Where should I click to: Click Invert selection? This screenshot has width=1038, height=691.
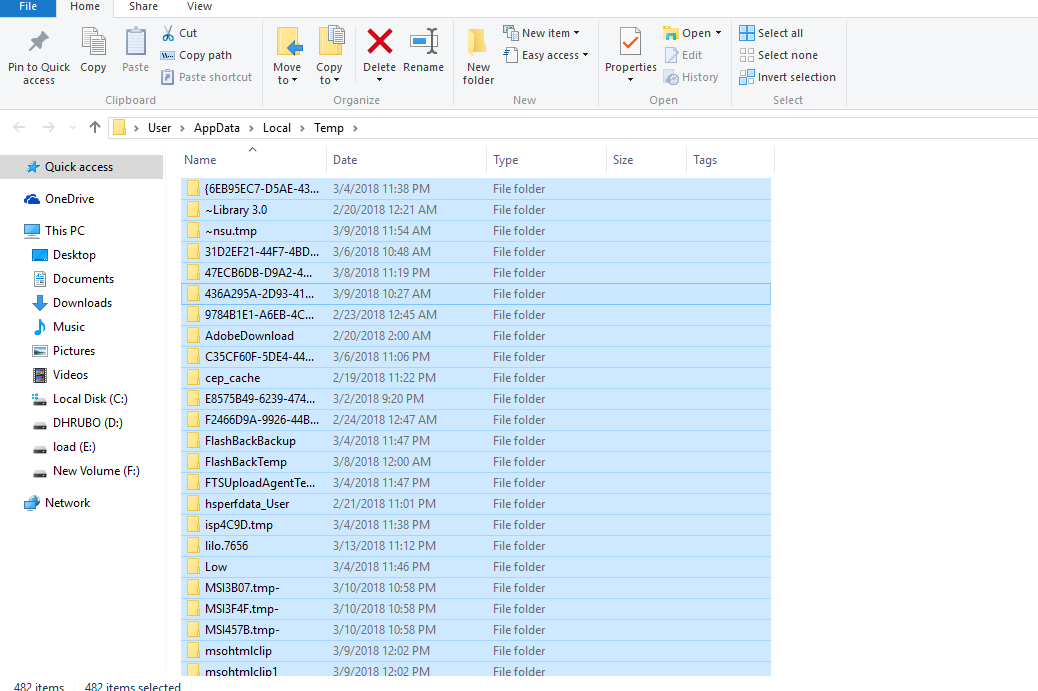point(787,77)
